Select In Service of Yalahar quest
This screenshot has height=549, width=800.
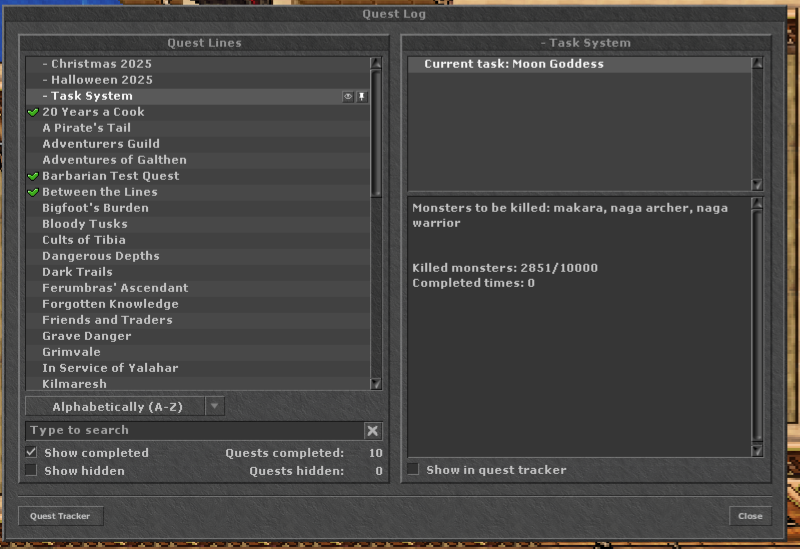(198, 368)
